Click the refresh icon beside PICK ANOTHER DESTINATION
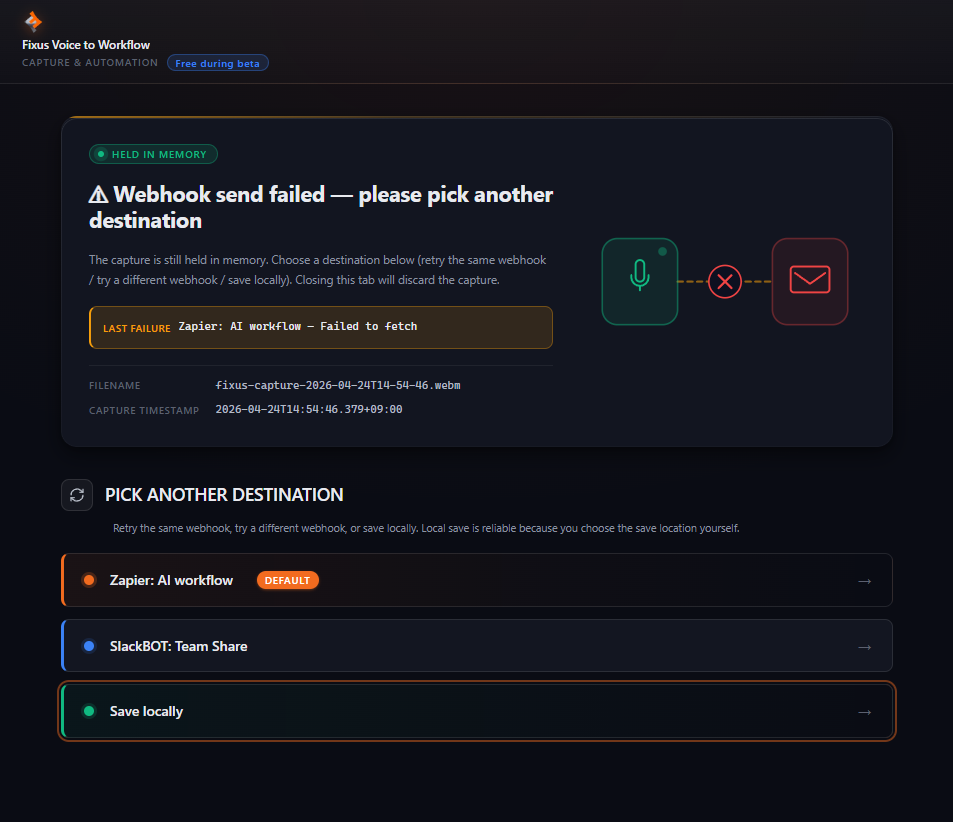 pos(77,494)
